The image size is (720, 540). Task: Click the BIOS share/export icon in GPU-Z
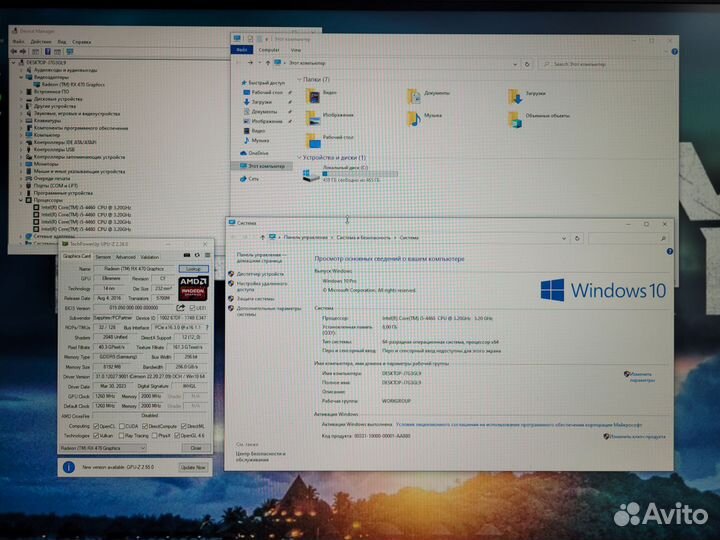(x=180, y=308)
